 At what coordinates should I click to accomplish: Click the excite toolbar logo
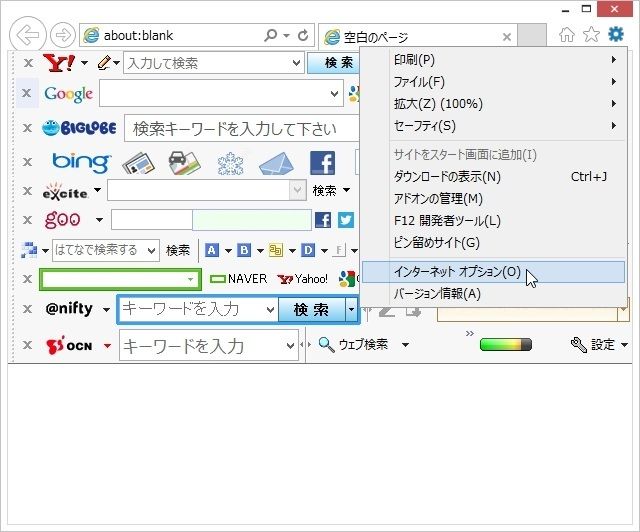(65, 191)
